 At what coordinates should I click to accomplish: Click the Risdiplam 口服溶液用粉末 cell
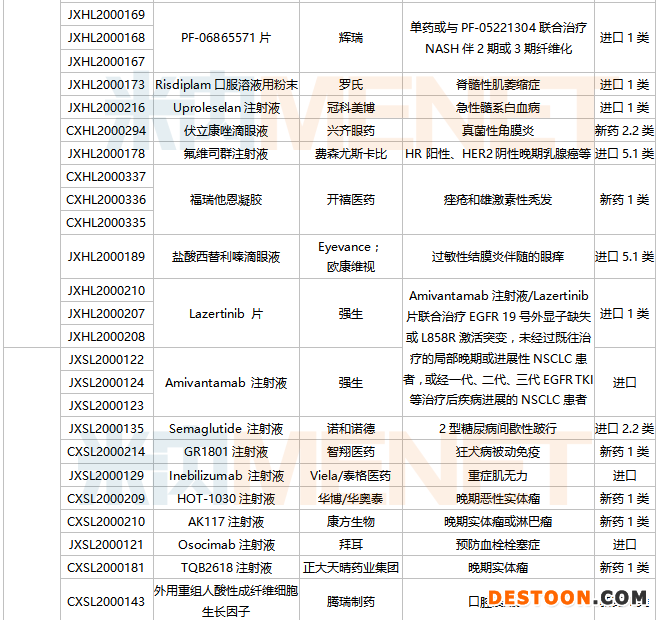226,85
